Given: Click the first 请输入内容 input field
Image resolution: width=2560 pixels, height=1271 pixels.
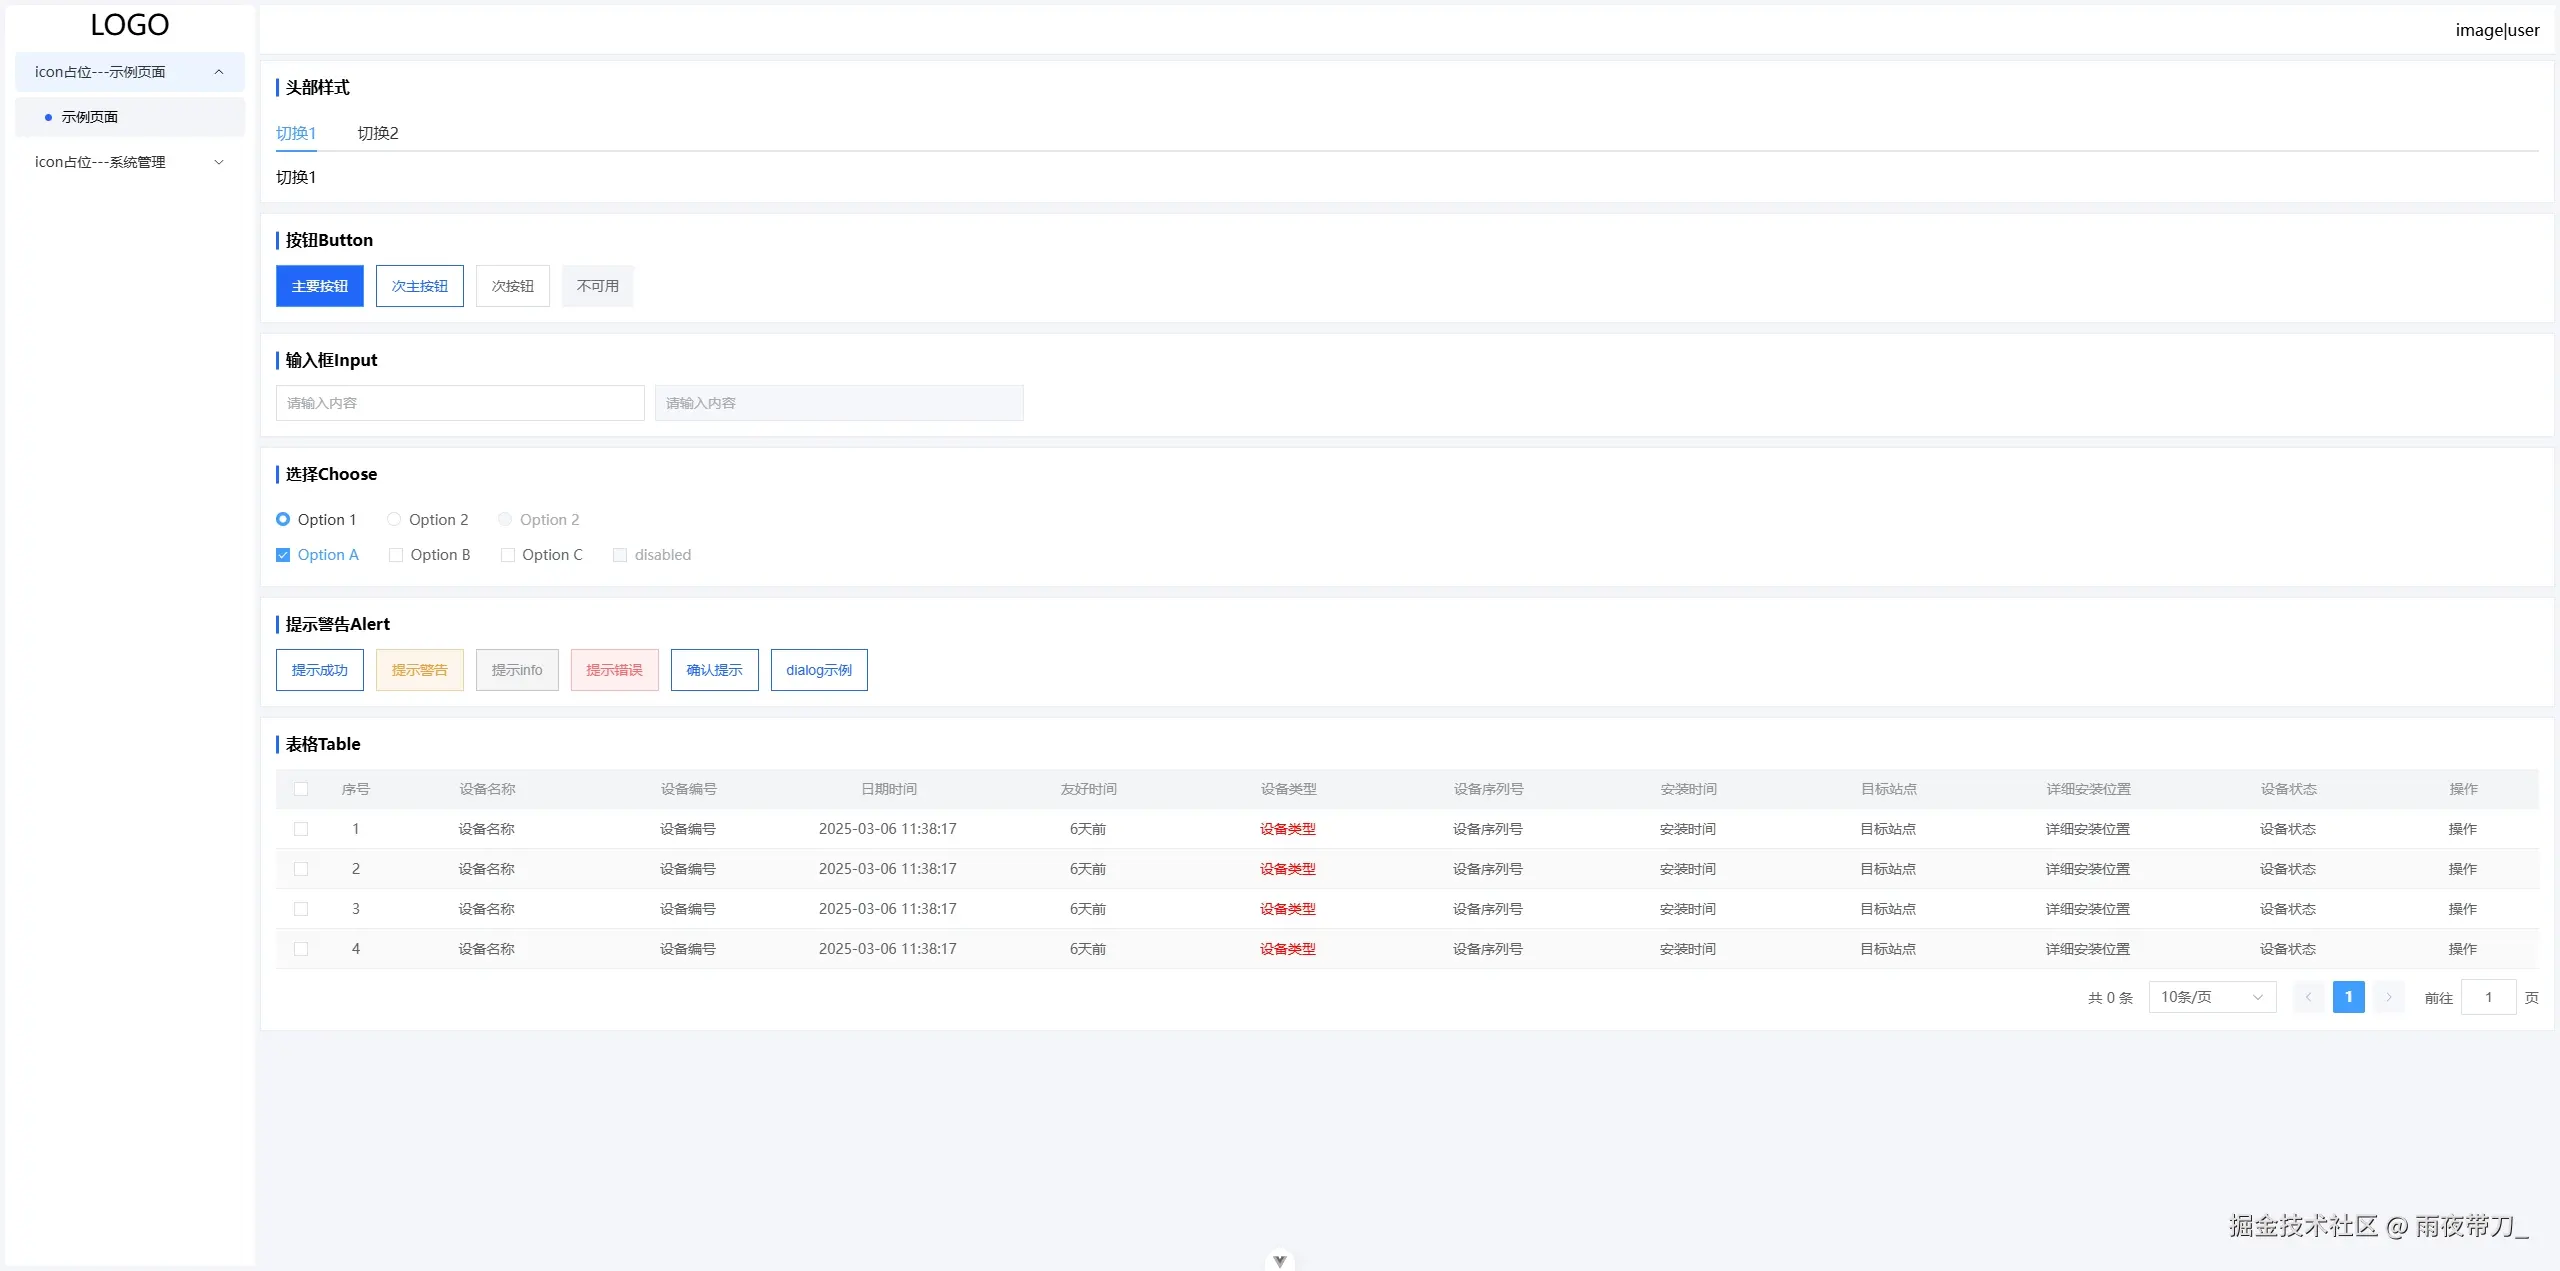Looking at the screenshot, I should [x=459, y=403].
